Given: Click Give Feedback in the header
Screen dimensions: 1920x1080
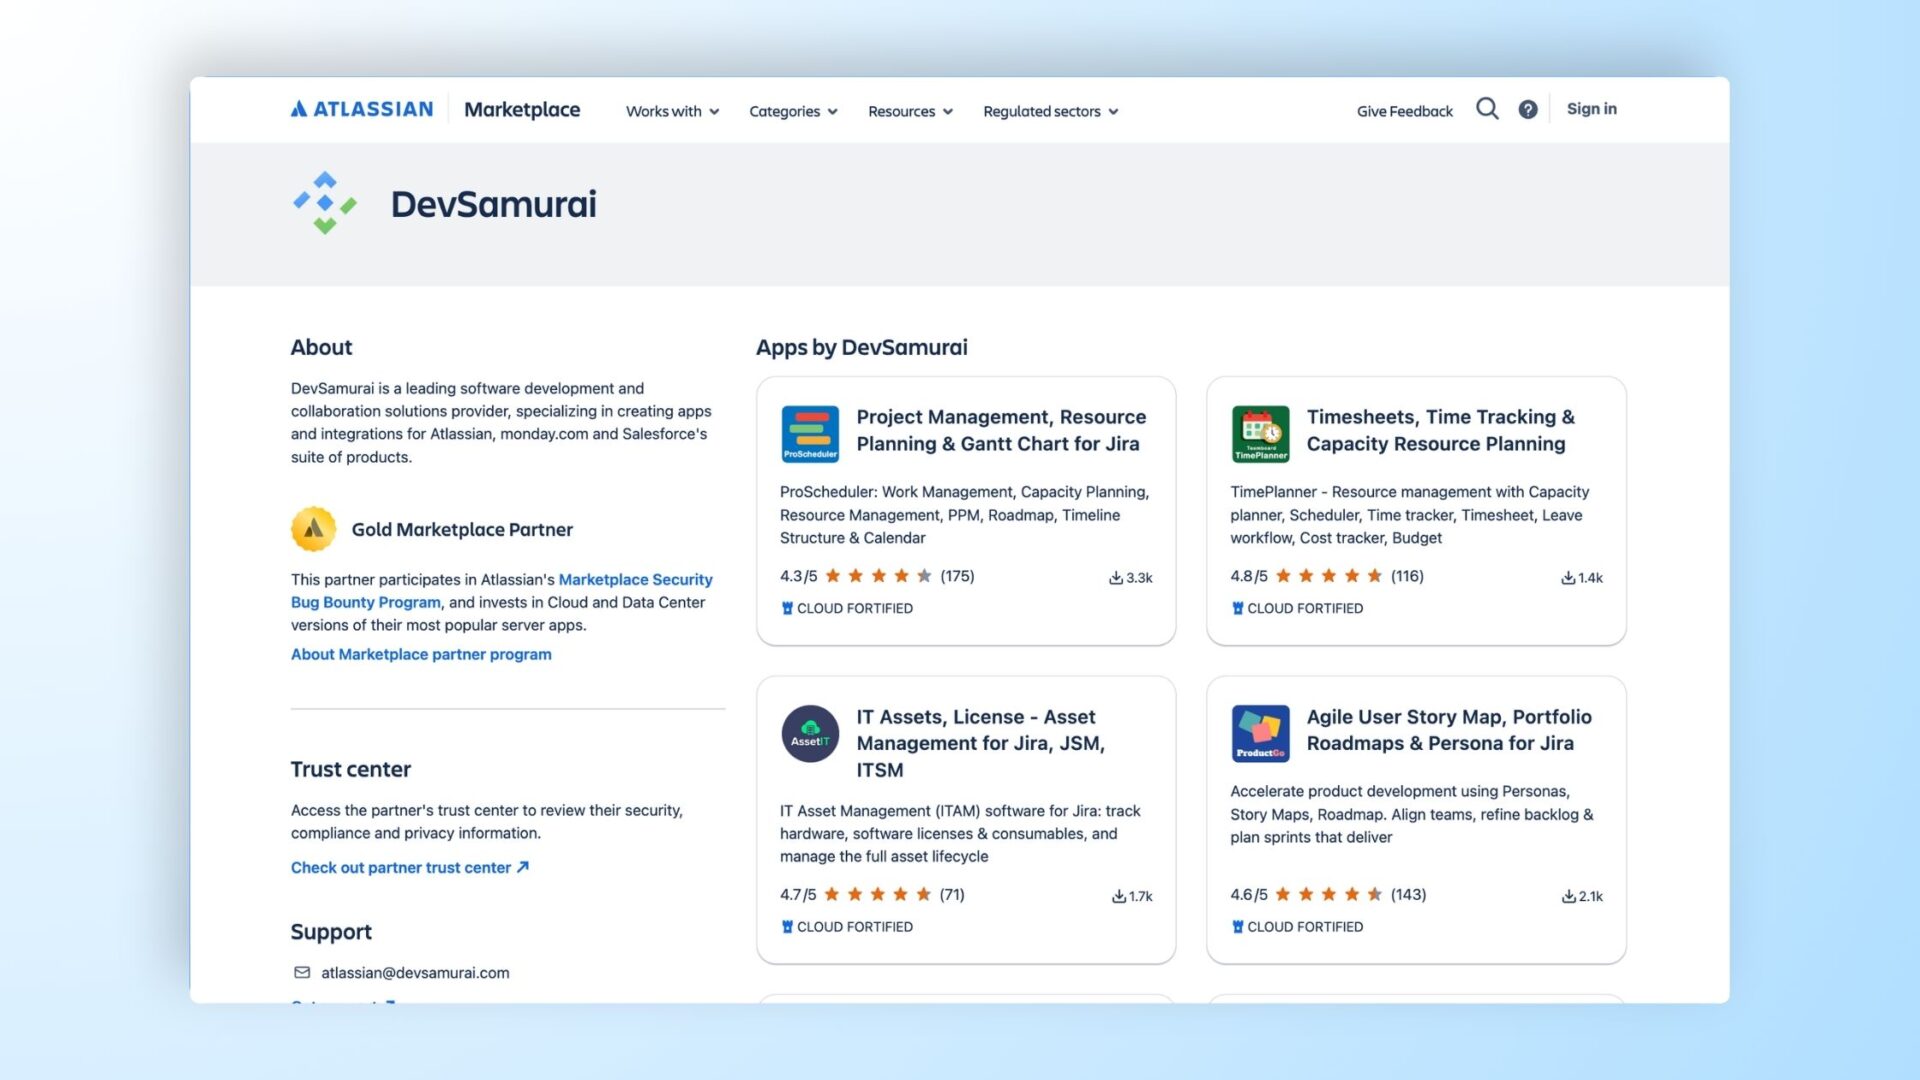Looking at the screenshot, I should pyautogui.click(x=1404, y=111).
